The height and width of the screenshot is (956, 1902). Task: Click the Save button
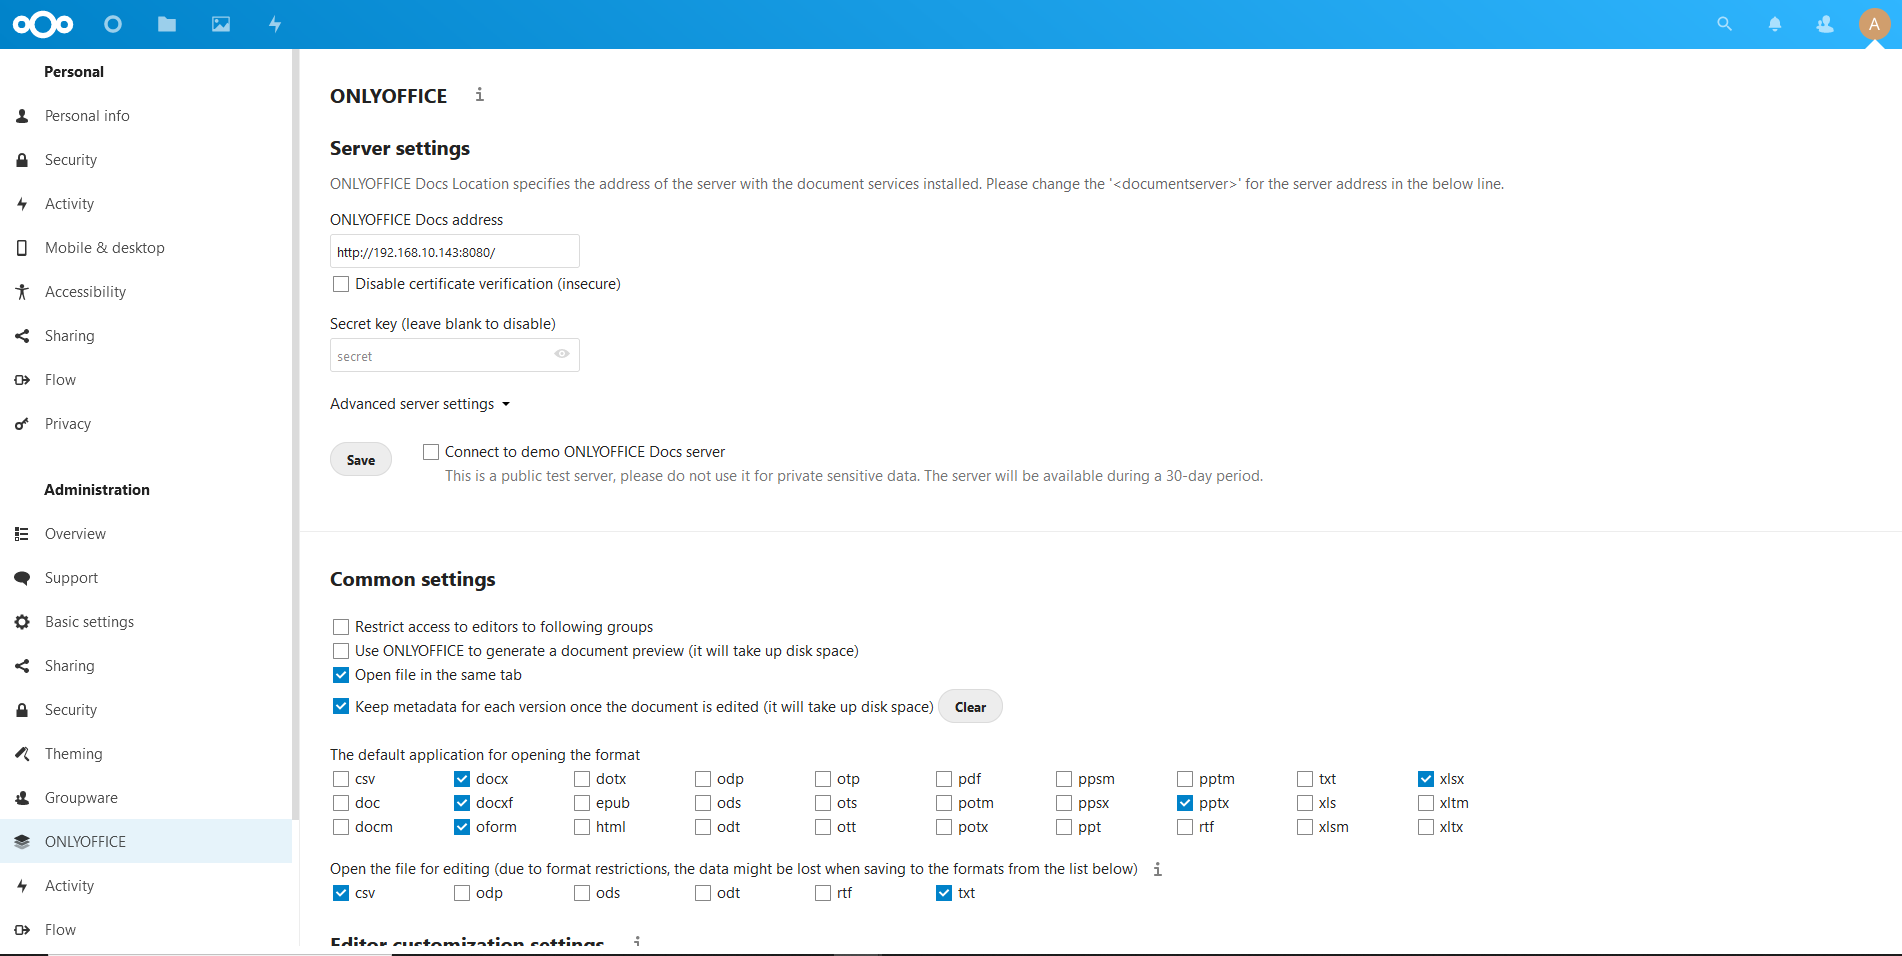pos(361,460)
